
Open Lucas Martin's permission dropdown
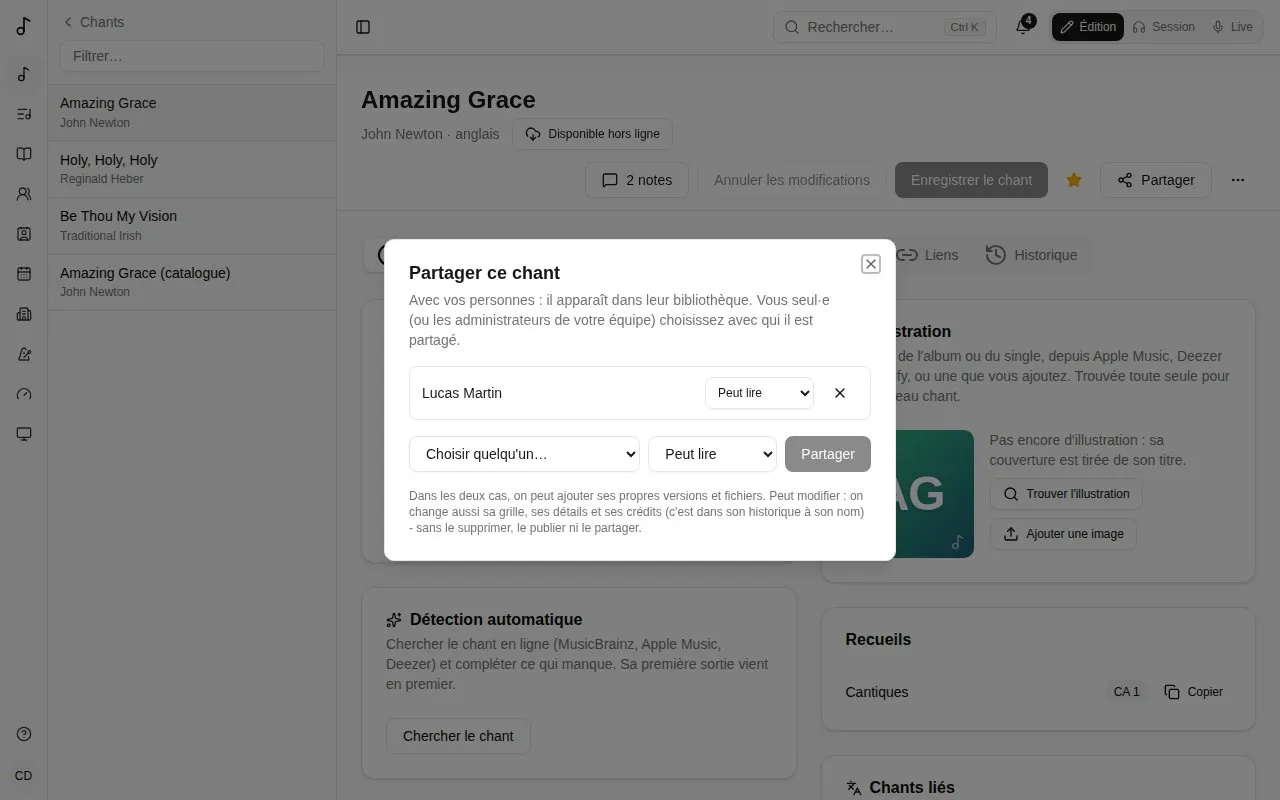tap(759, 393)
